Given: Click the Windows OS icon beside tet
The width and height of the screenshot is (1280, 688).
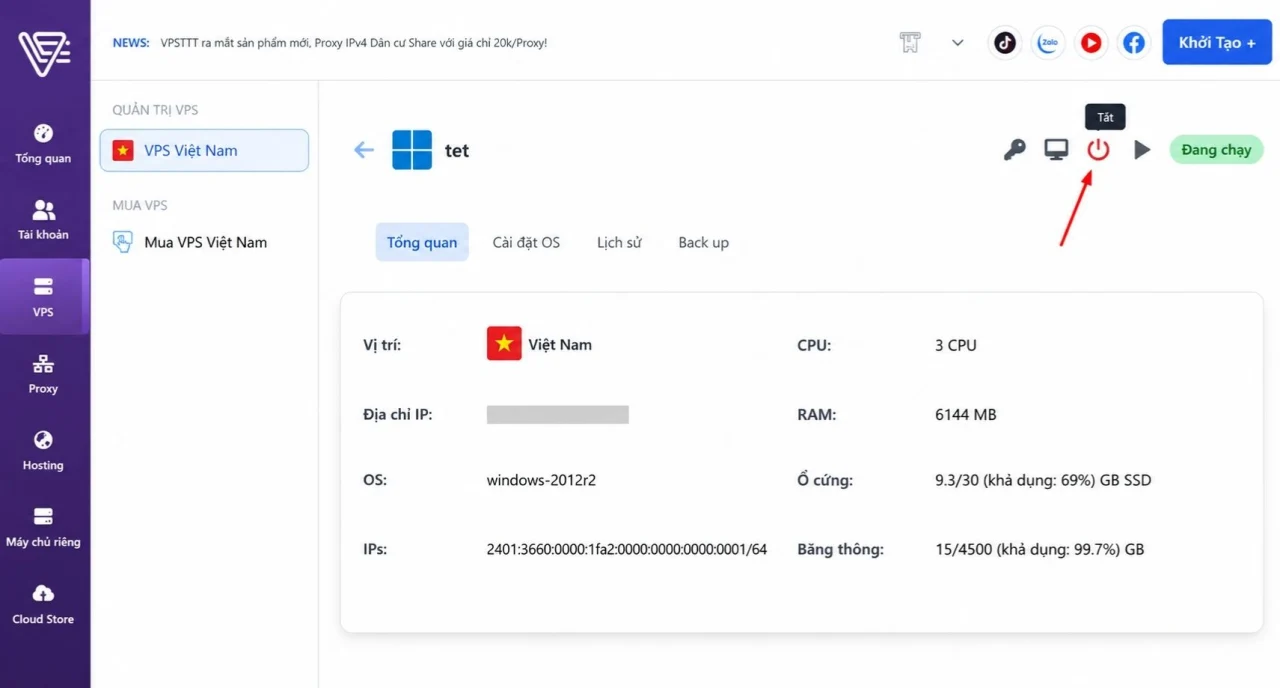Looking at the screenshot, I should click(412, 150).
